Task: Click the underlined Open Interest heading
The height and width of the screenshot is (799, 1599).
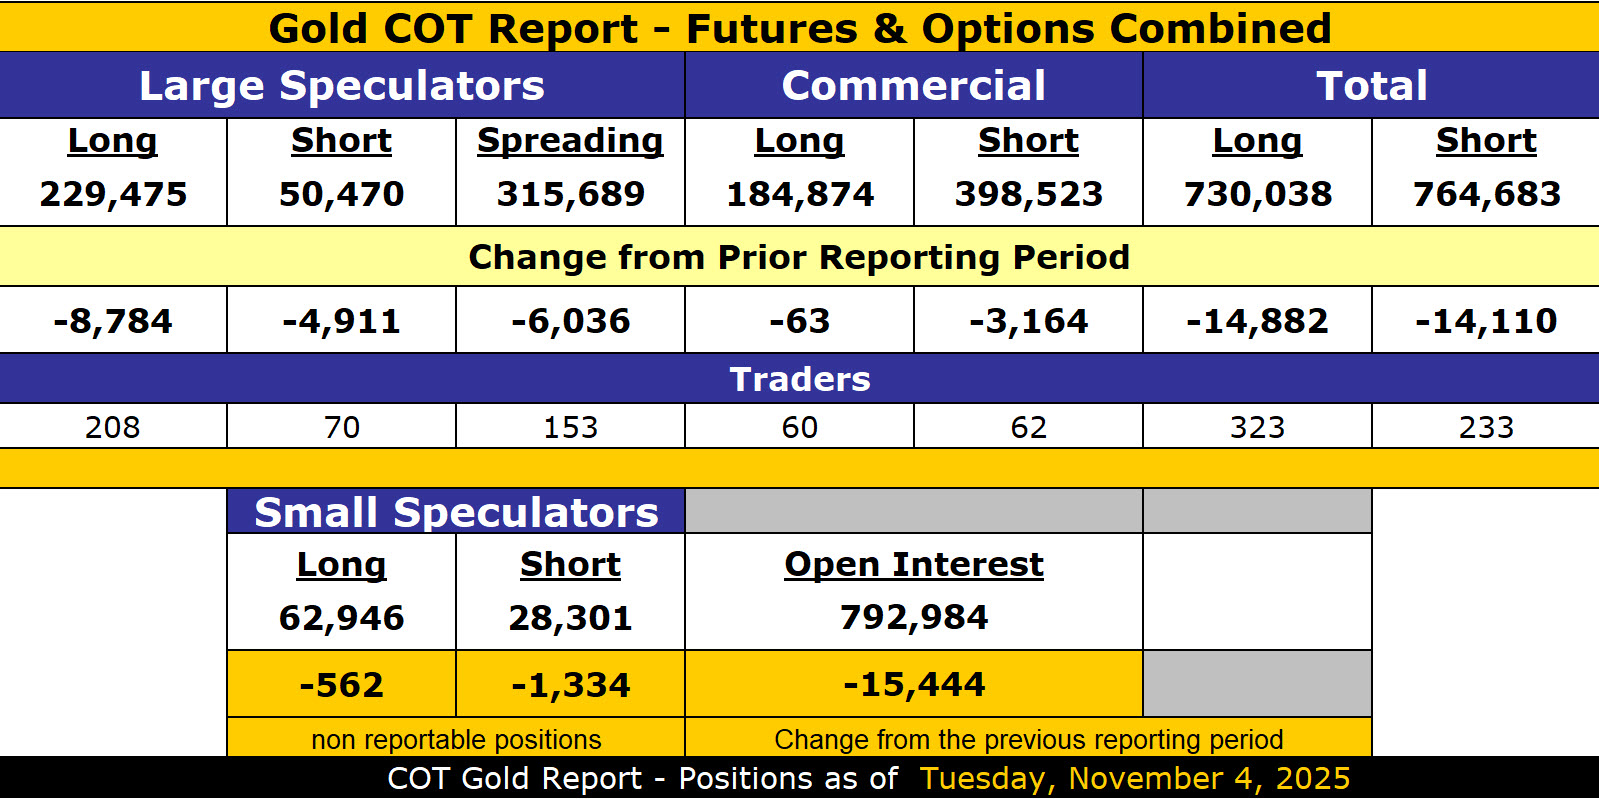Action: [913, 565]
